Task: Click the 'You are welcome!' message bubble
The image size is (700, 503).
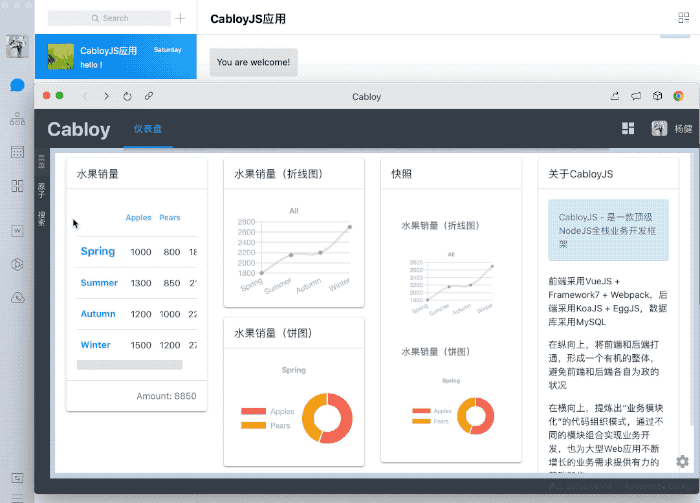Action: point(253,62)
